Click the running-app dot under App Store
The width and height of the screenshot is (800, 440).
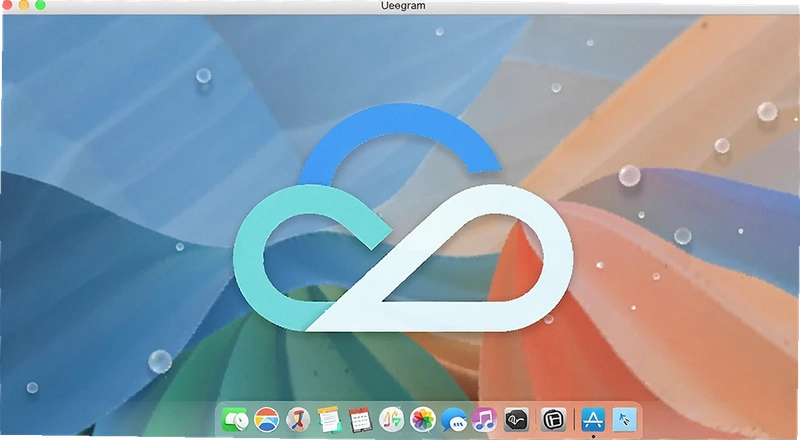click(593, 436)
